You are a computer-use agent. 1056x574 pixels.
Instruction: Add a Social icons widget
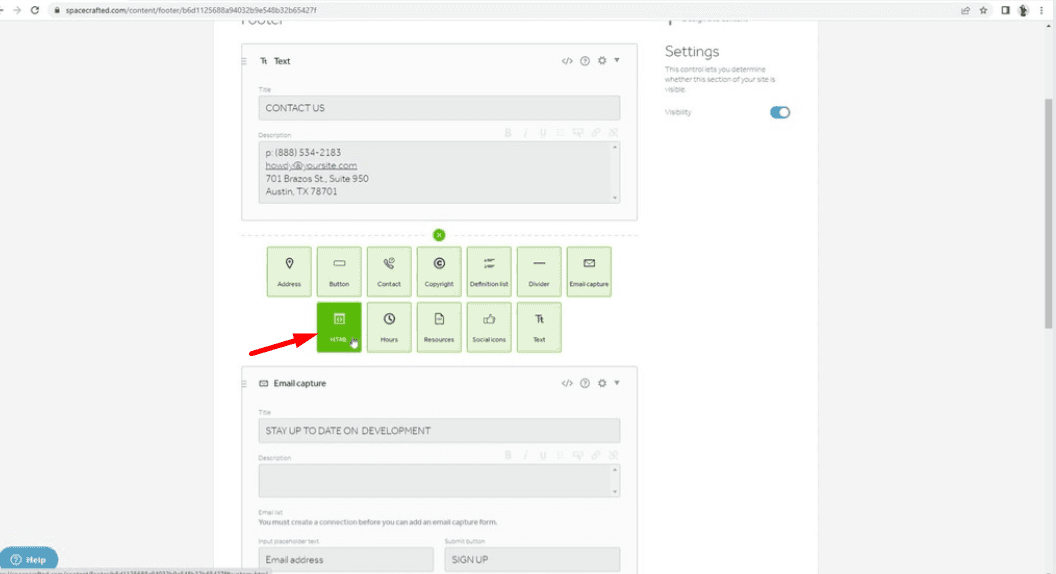pyautogui.click(x=489, y=327)
